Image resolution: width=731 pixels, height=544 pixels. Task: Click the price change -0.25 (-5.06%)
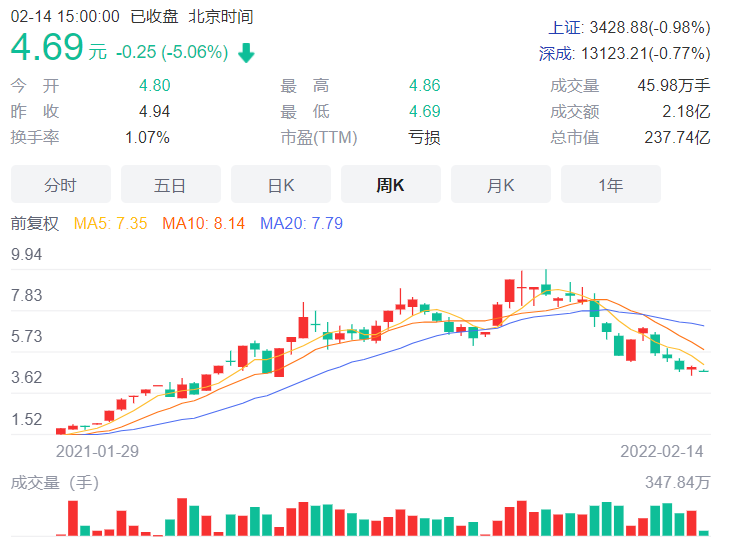(172, 52)
